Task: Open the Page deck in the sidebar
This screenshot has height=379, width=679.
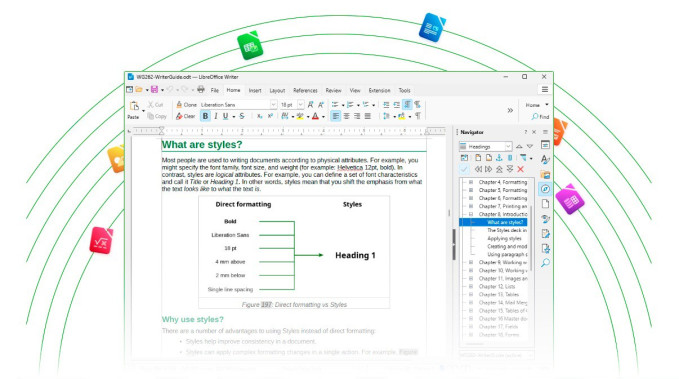Action: pos(545,204)
